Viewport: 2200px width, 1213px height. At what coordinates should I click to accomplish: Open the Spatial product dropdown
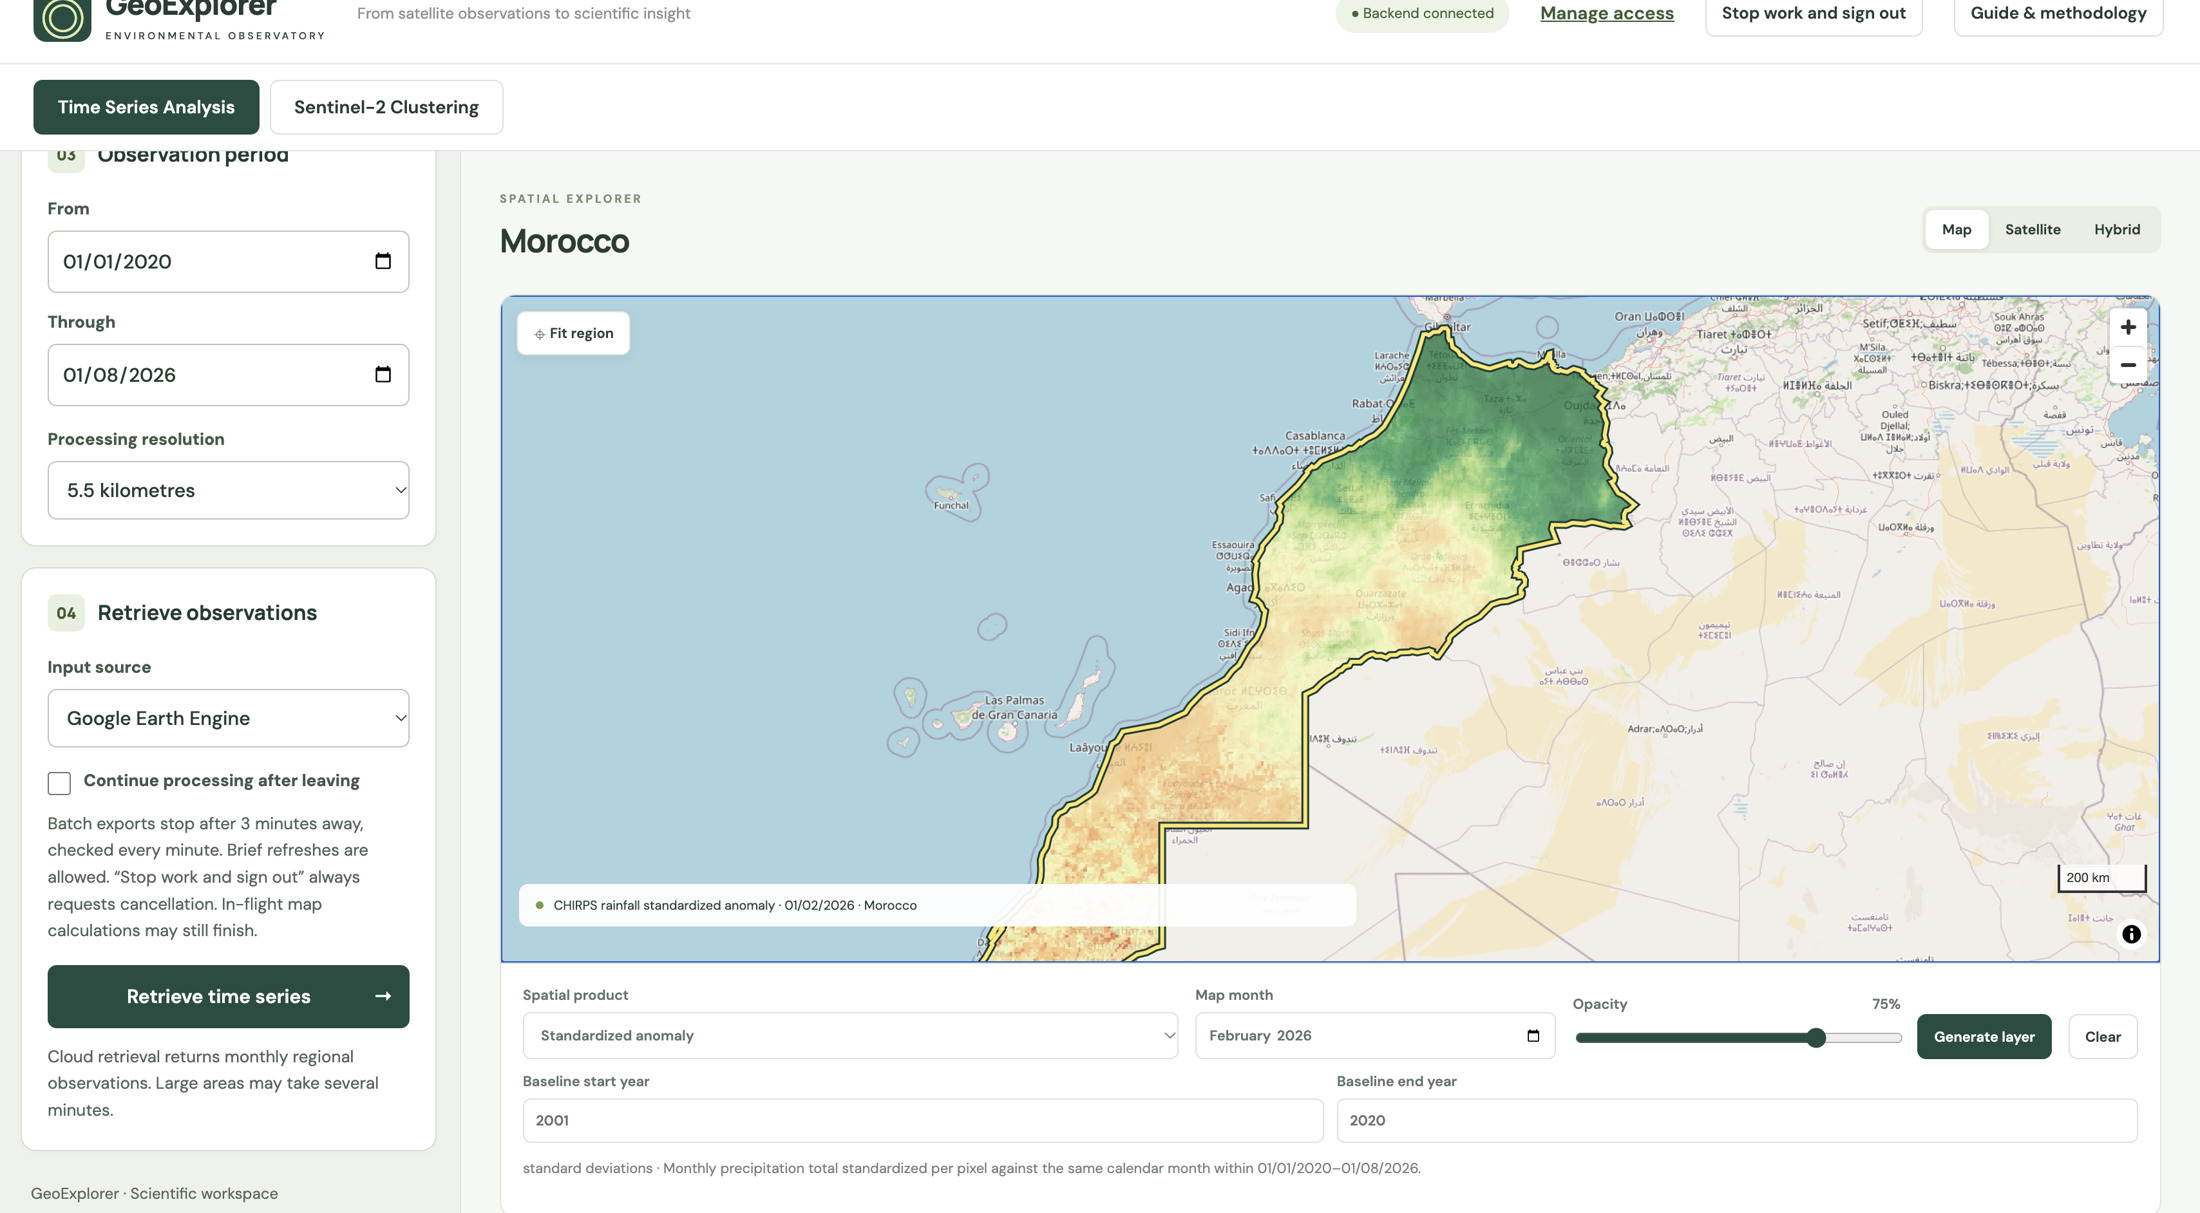(850, 1035)
